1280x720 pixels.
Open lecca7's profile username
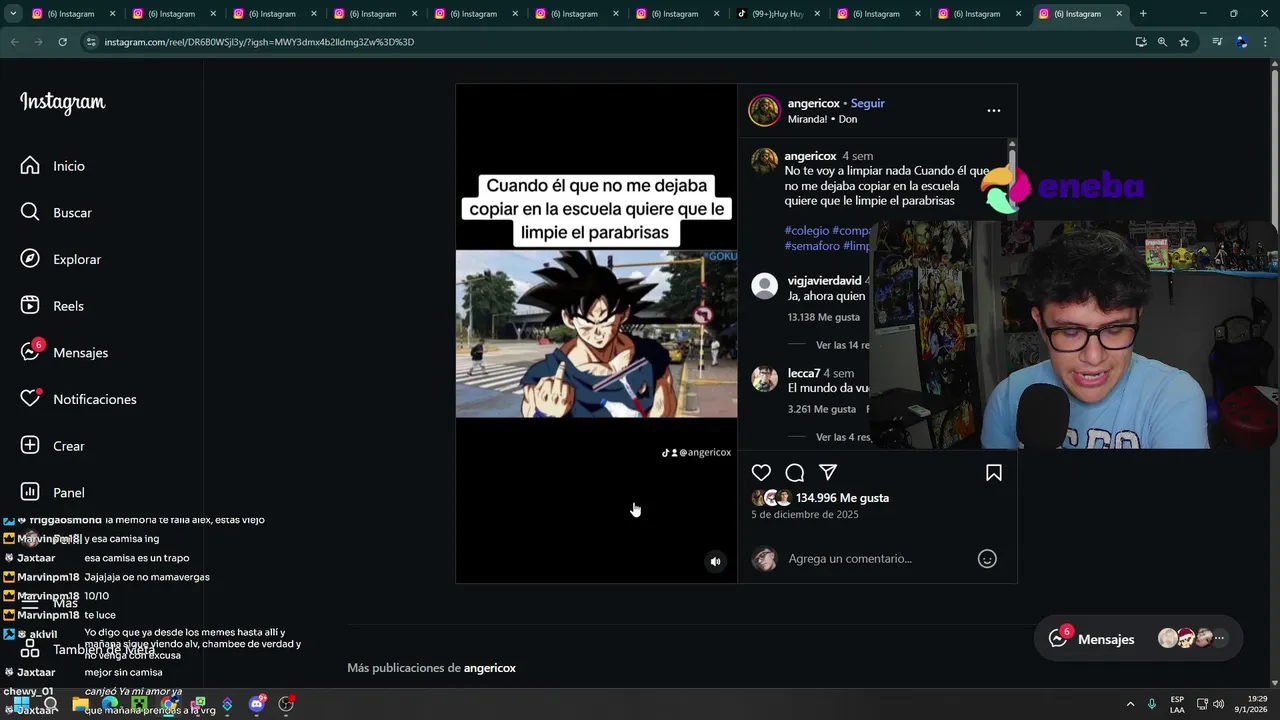[x=804, y=373]
